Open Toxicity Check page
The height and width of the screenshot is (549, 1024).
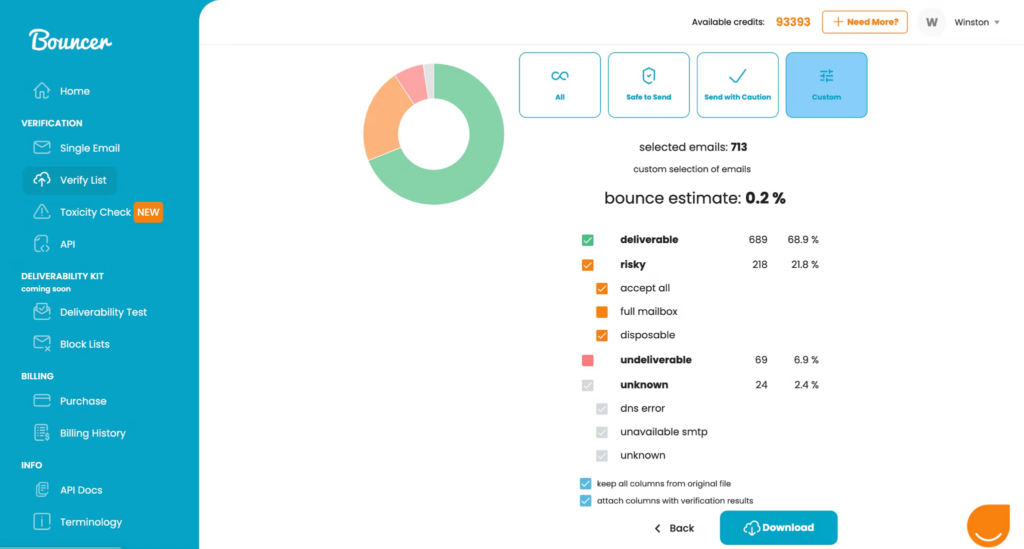[x=95, y=212]
